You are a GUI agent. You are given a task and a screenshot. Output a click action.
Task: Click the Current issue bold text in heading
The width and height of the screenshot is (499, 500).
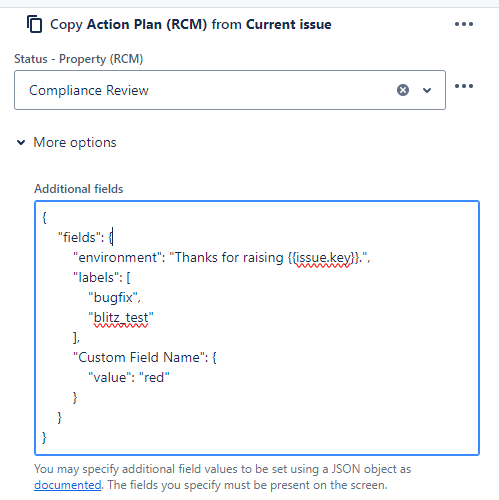289,25
